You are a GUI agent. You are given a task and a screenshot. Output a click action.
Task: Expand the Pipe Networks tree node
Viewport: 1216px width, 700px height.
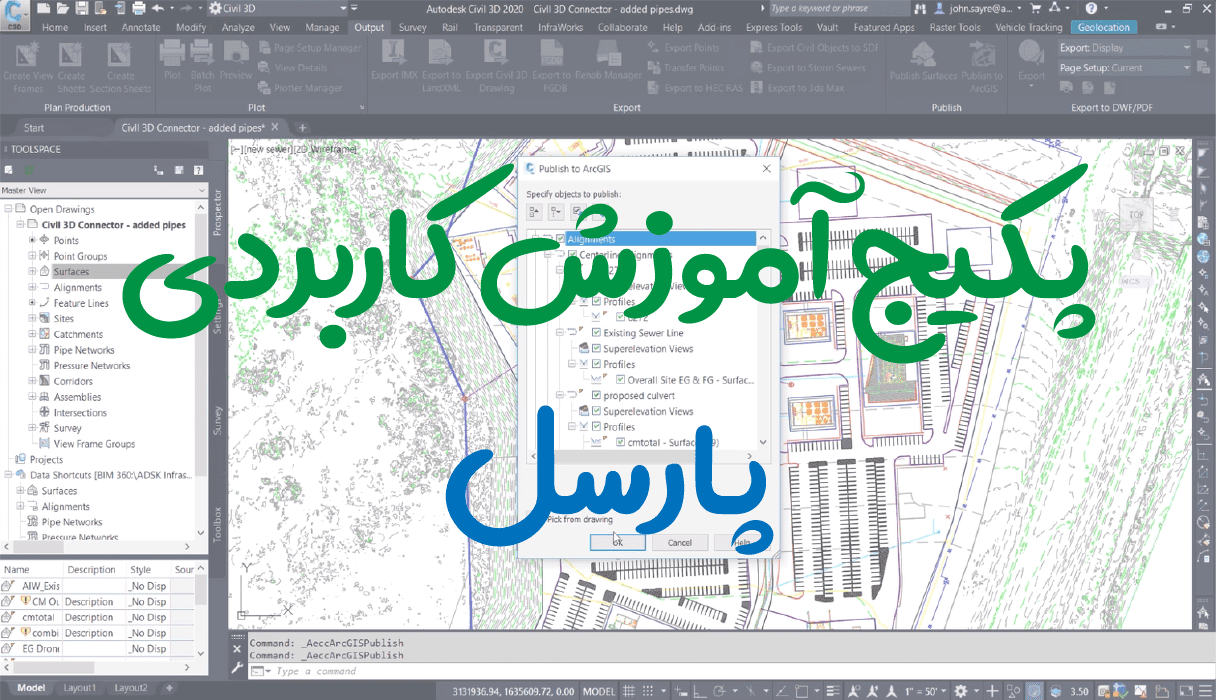tap(32, 350)
